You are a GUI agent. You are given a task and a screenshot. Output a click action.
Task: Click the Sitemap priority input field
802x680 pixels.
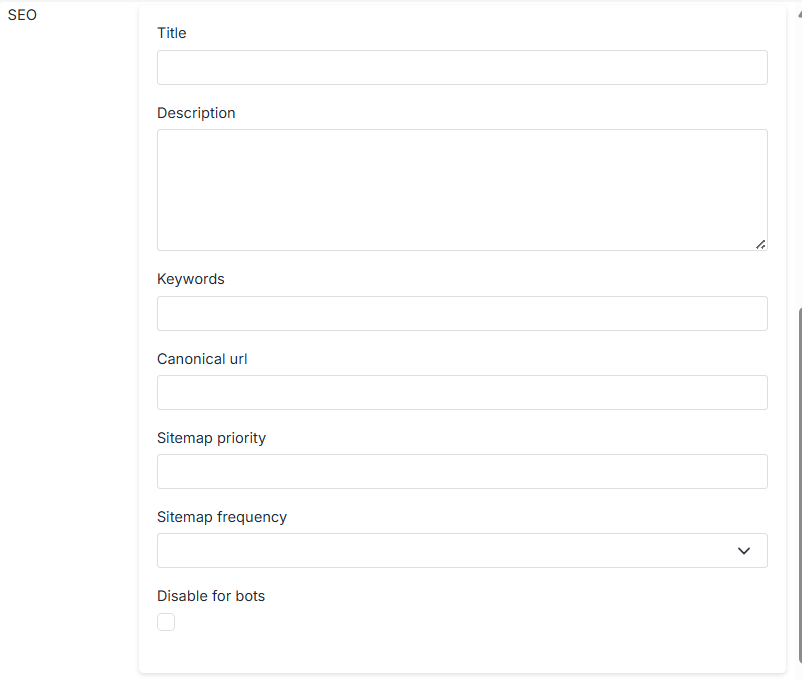tap(462, 471)
